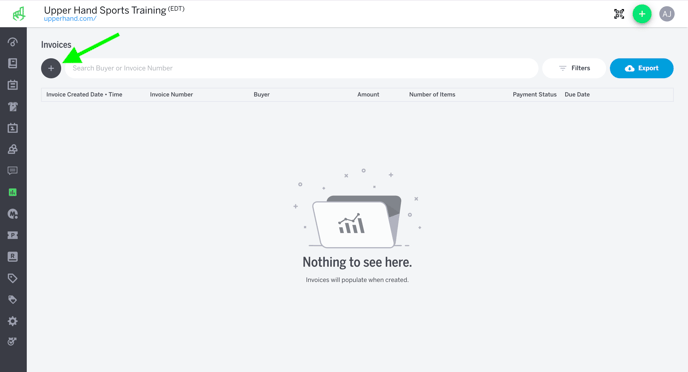Open the settings gear icon in sidebar
Image resolution: width=688 pixels, height=372 pixels.
coord(13,321)
